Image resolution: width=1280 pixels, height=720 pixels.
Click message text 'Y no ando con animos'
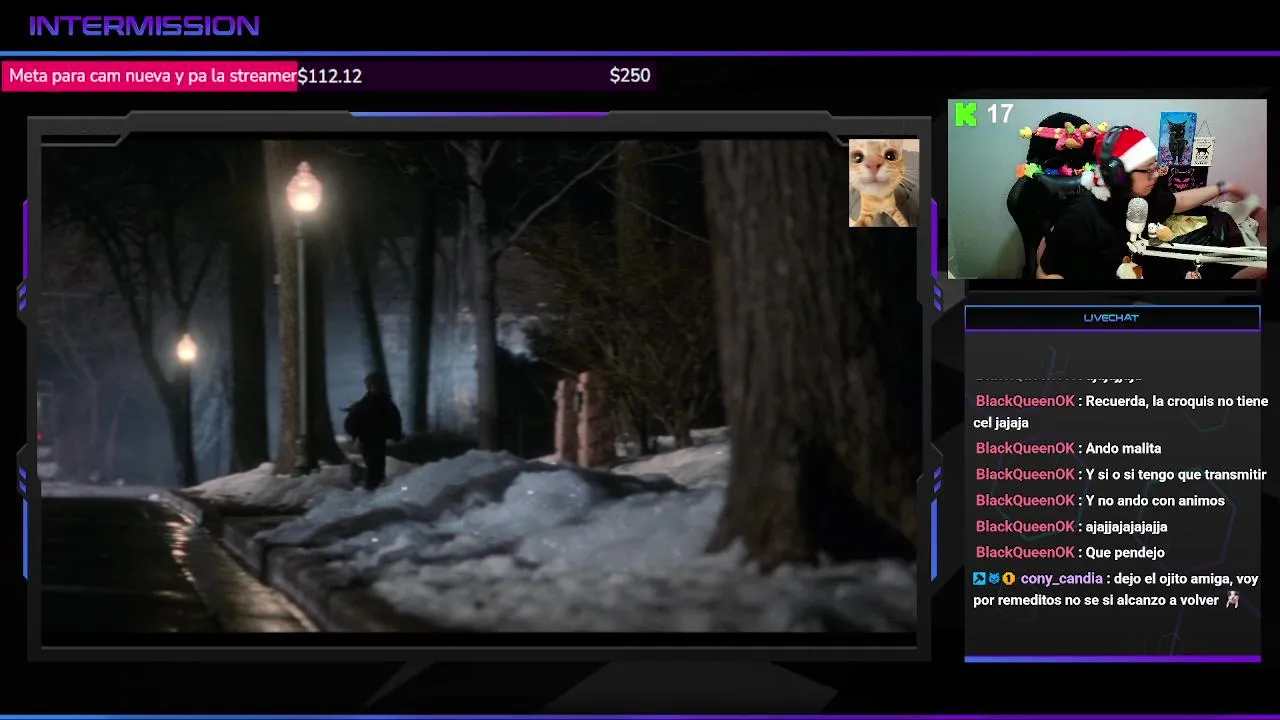click(1155, 501)
